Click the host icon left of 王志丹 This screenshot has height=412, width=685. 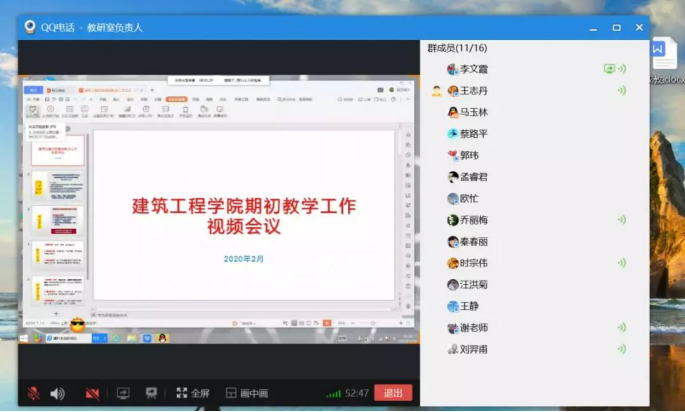pos(436,91)
